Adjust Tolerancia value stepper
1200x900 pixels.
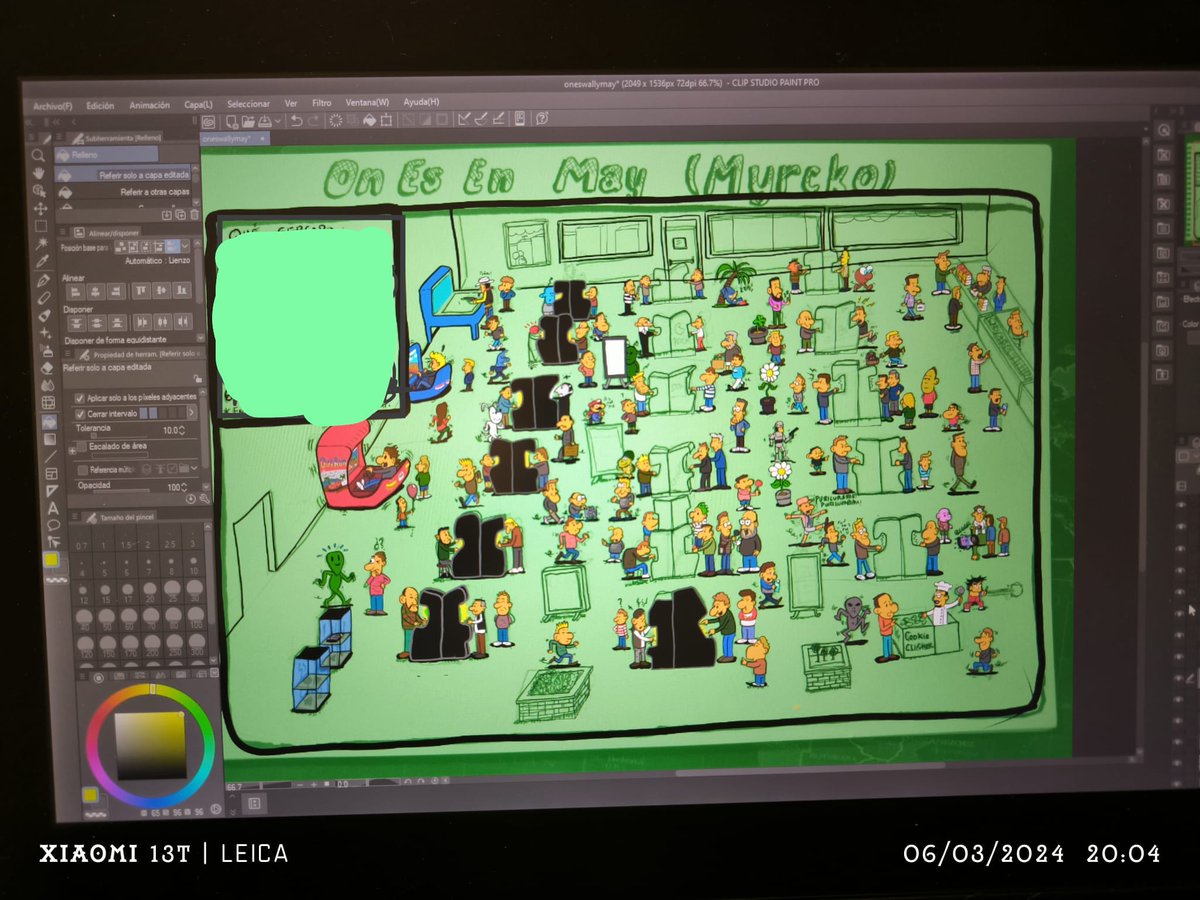pos(182,430)
